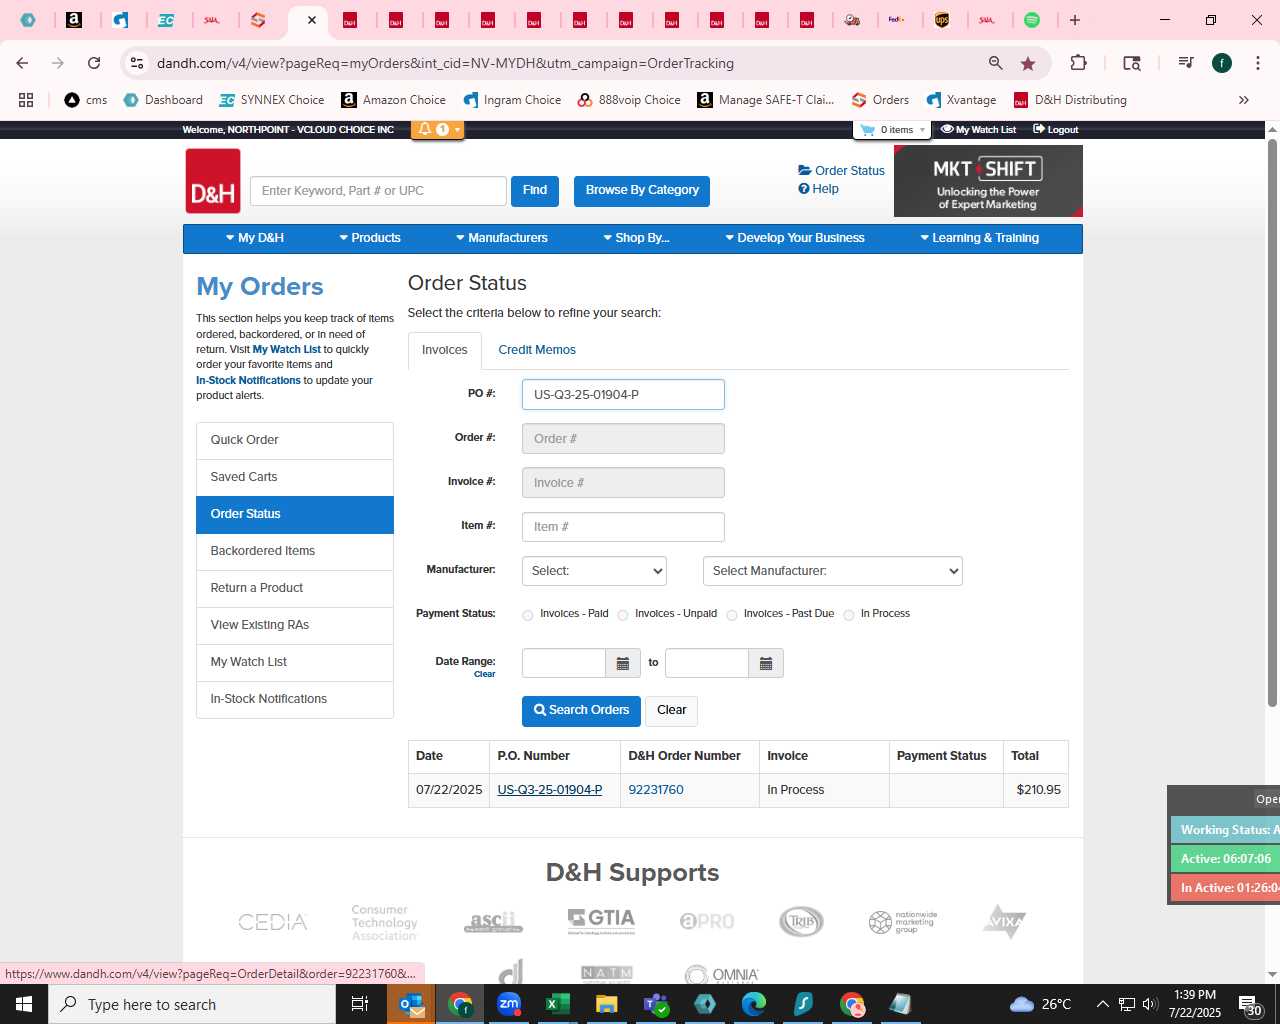Click the zoom magnifier in address bar
This screenshot has height=1024, width=1280.
(x=995, y=63)
